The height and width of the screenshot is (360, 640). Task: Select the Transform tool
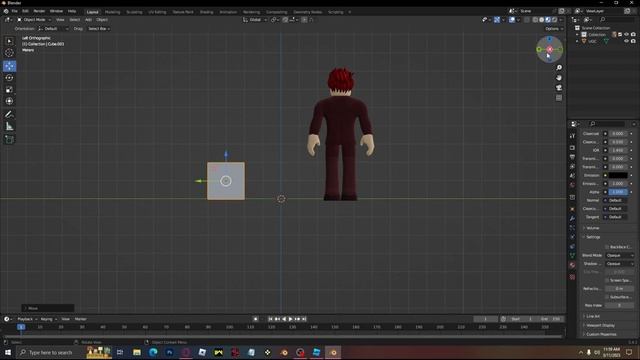click(x=9, y=101)
